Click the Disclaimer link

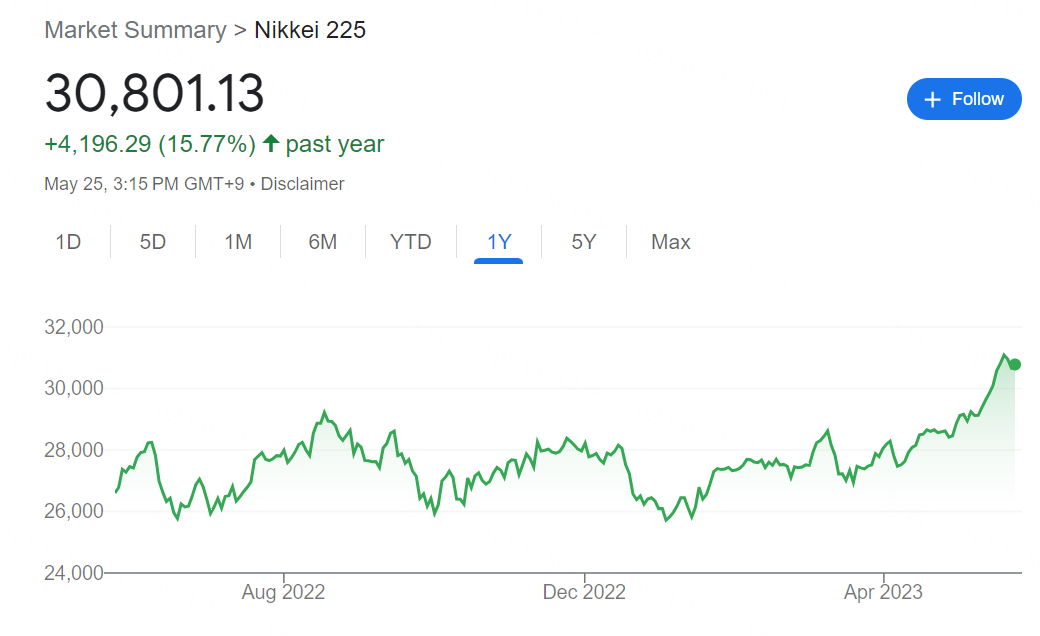pos(302,184)
